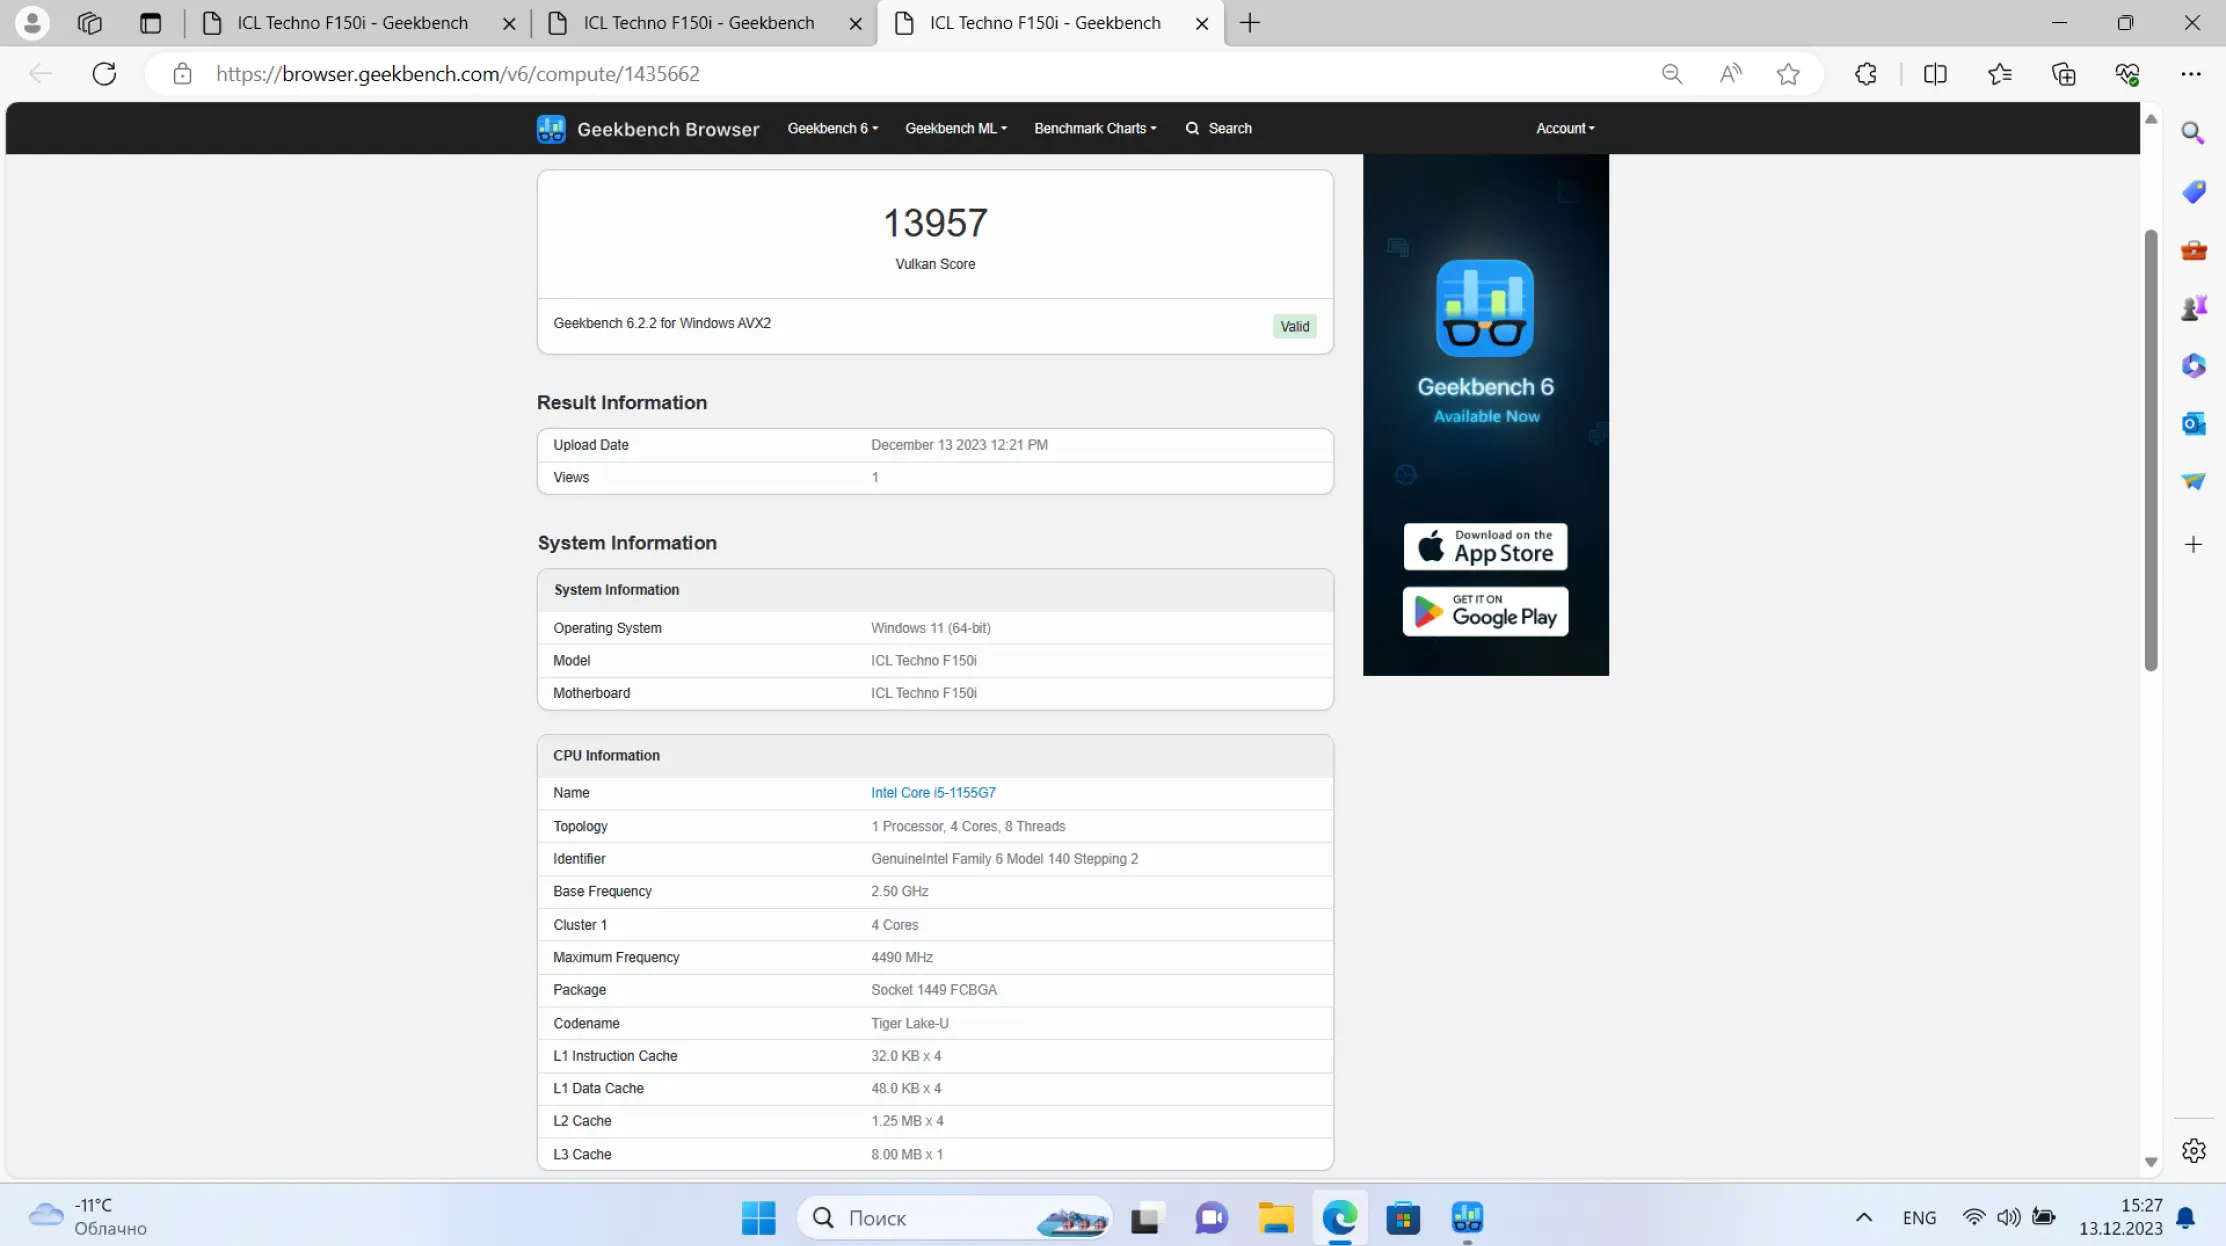Open the Read aloud icon in the address bar

[1730, 74]
